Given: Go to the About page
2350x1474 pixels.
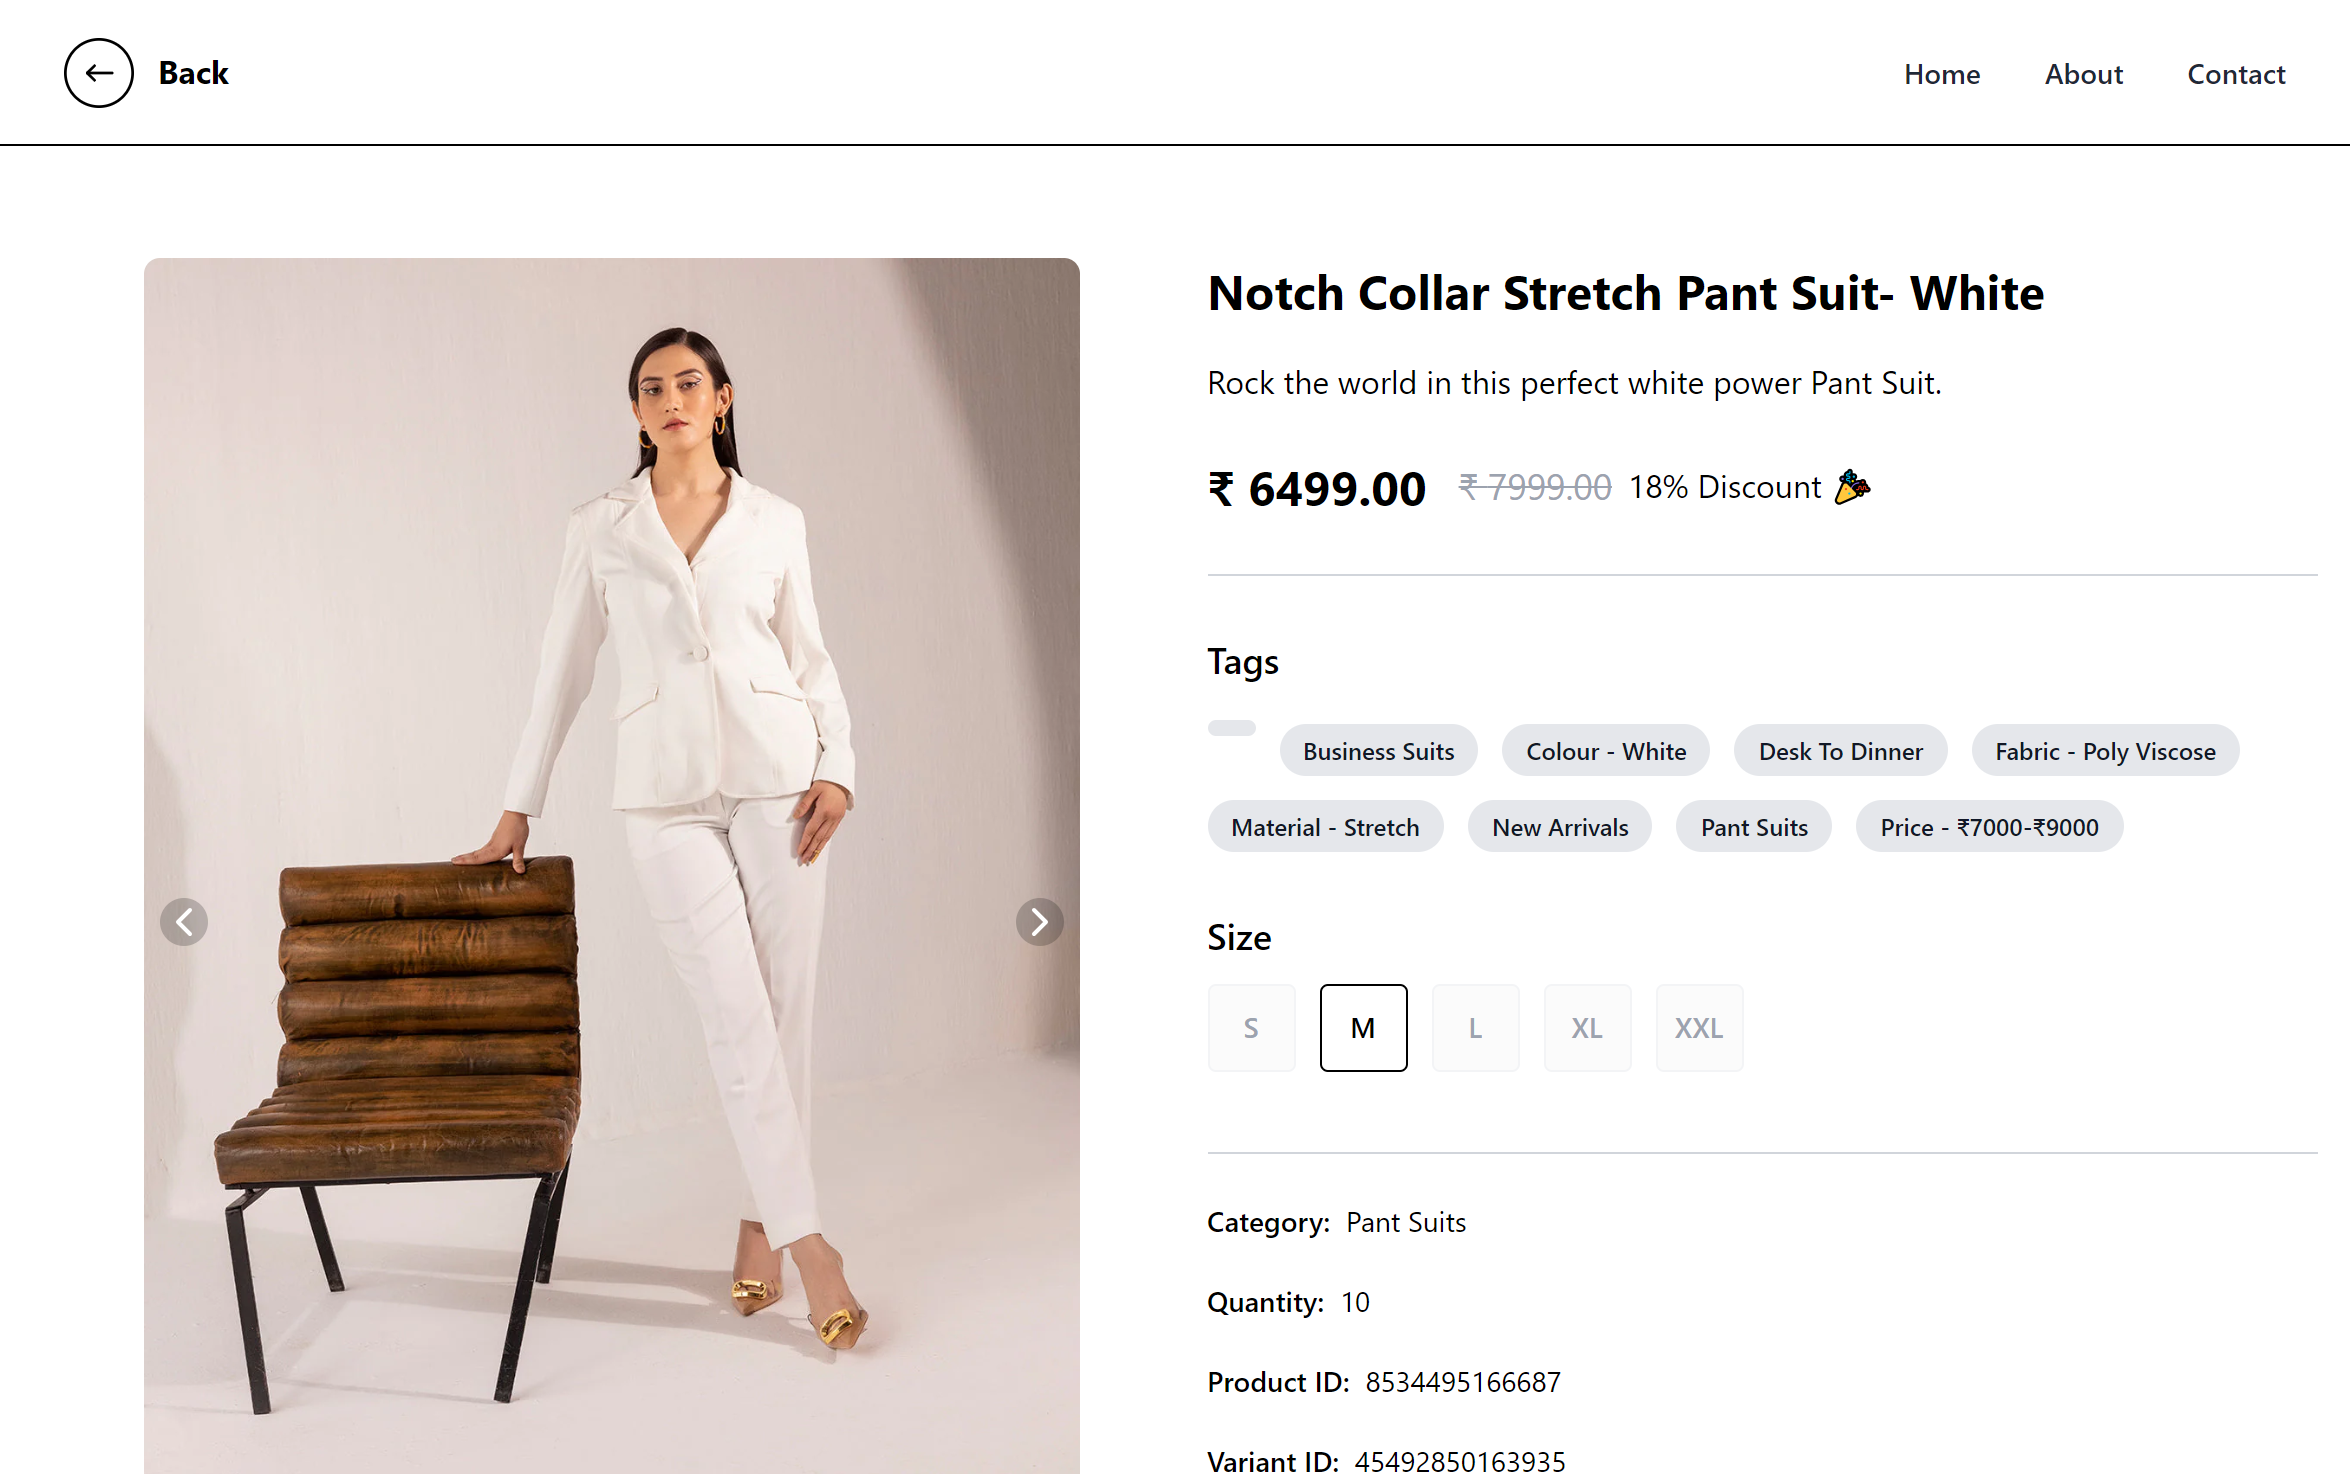Looking at the screenshot, I should (2084, 74).
